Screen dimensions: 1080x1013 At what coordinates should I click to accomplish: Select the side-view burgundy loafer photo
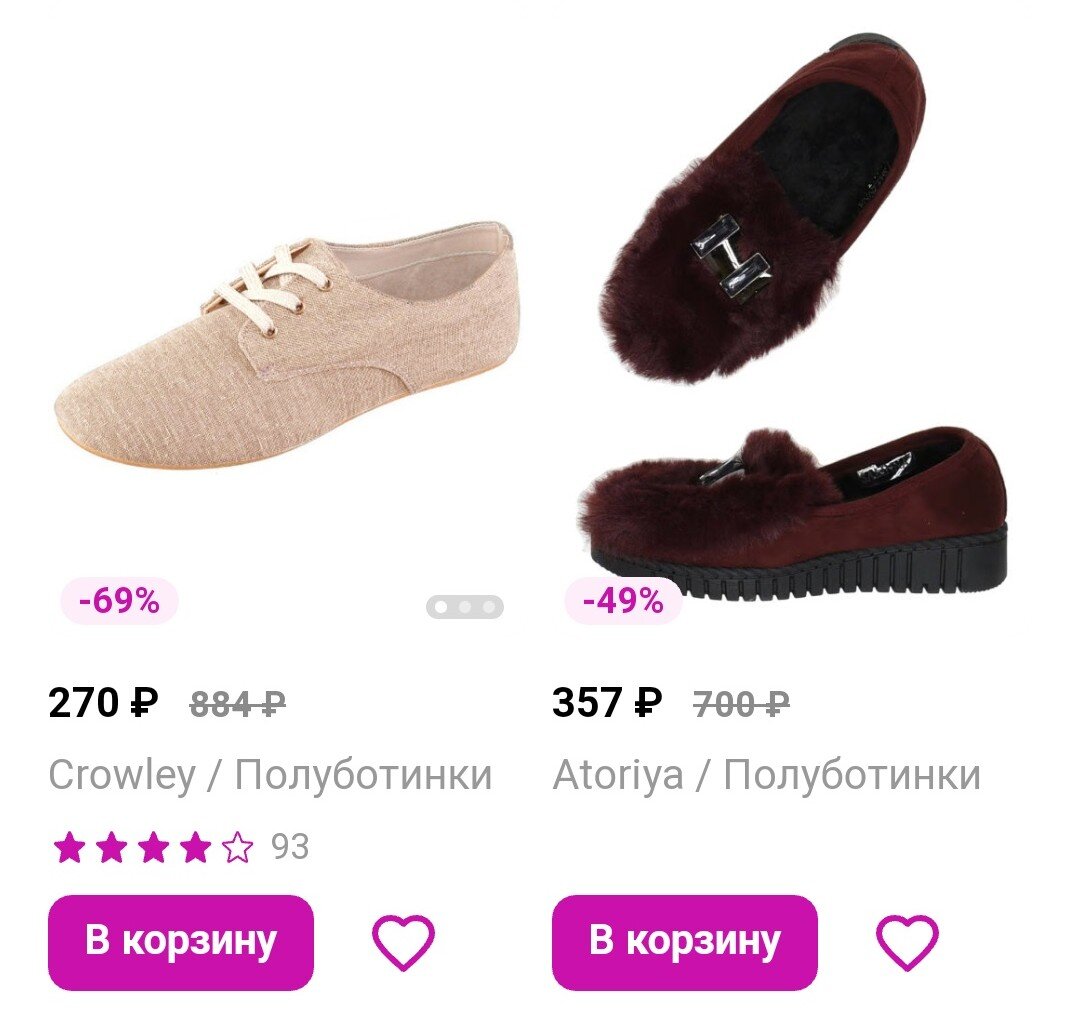pyautogui.click(x=792, y=513)
